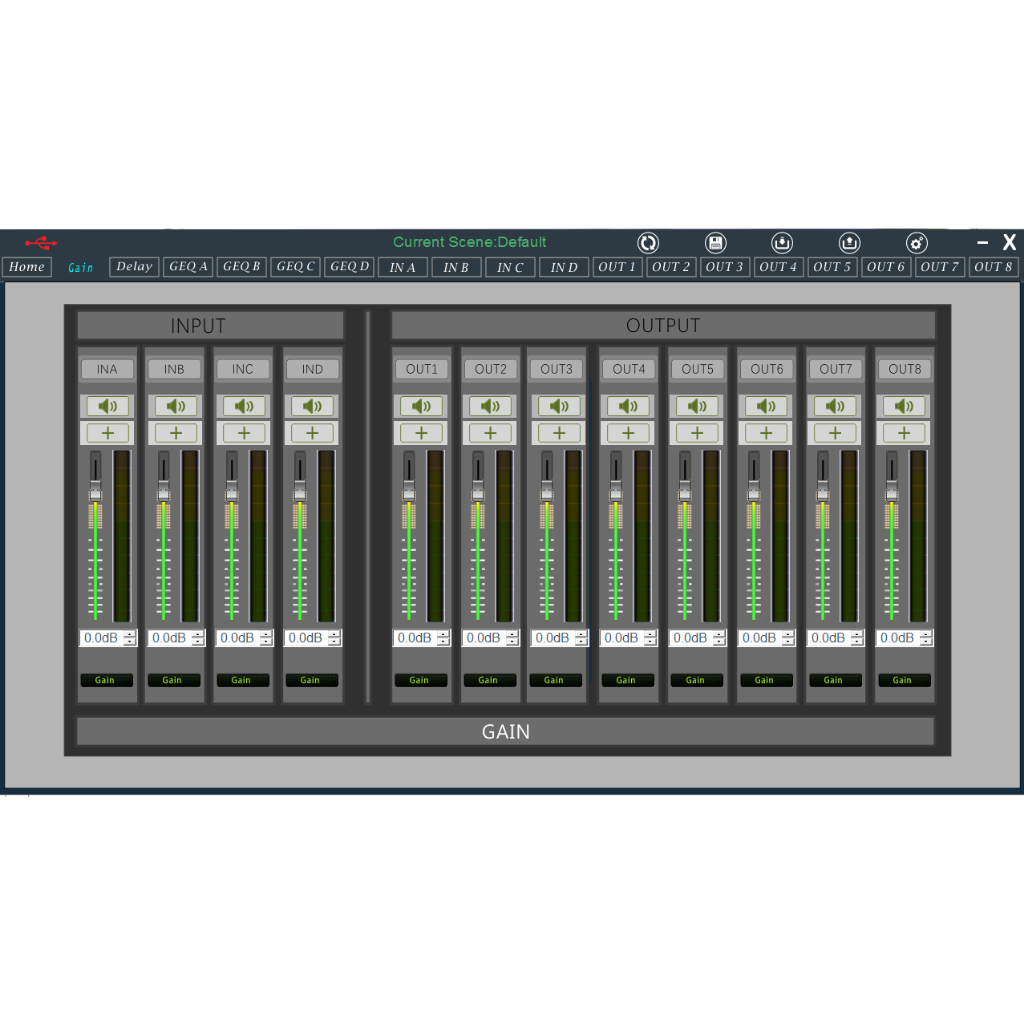Click the plus polarity button under OUT2
This screenshot has height=1024, width=1024.
tap(490, 432)
